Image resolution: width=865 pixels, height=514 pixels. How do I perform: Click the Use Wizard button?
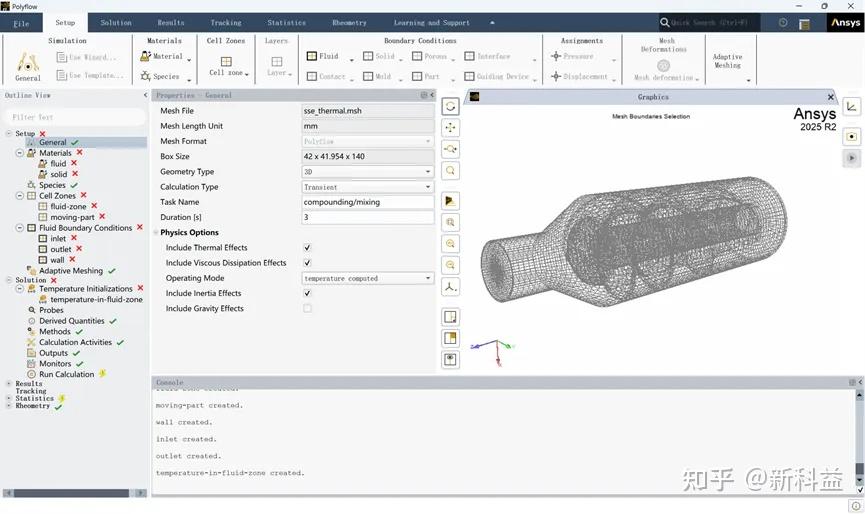87,57
